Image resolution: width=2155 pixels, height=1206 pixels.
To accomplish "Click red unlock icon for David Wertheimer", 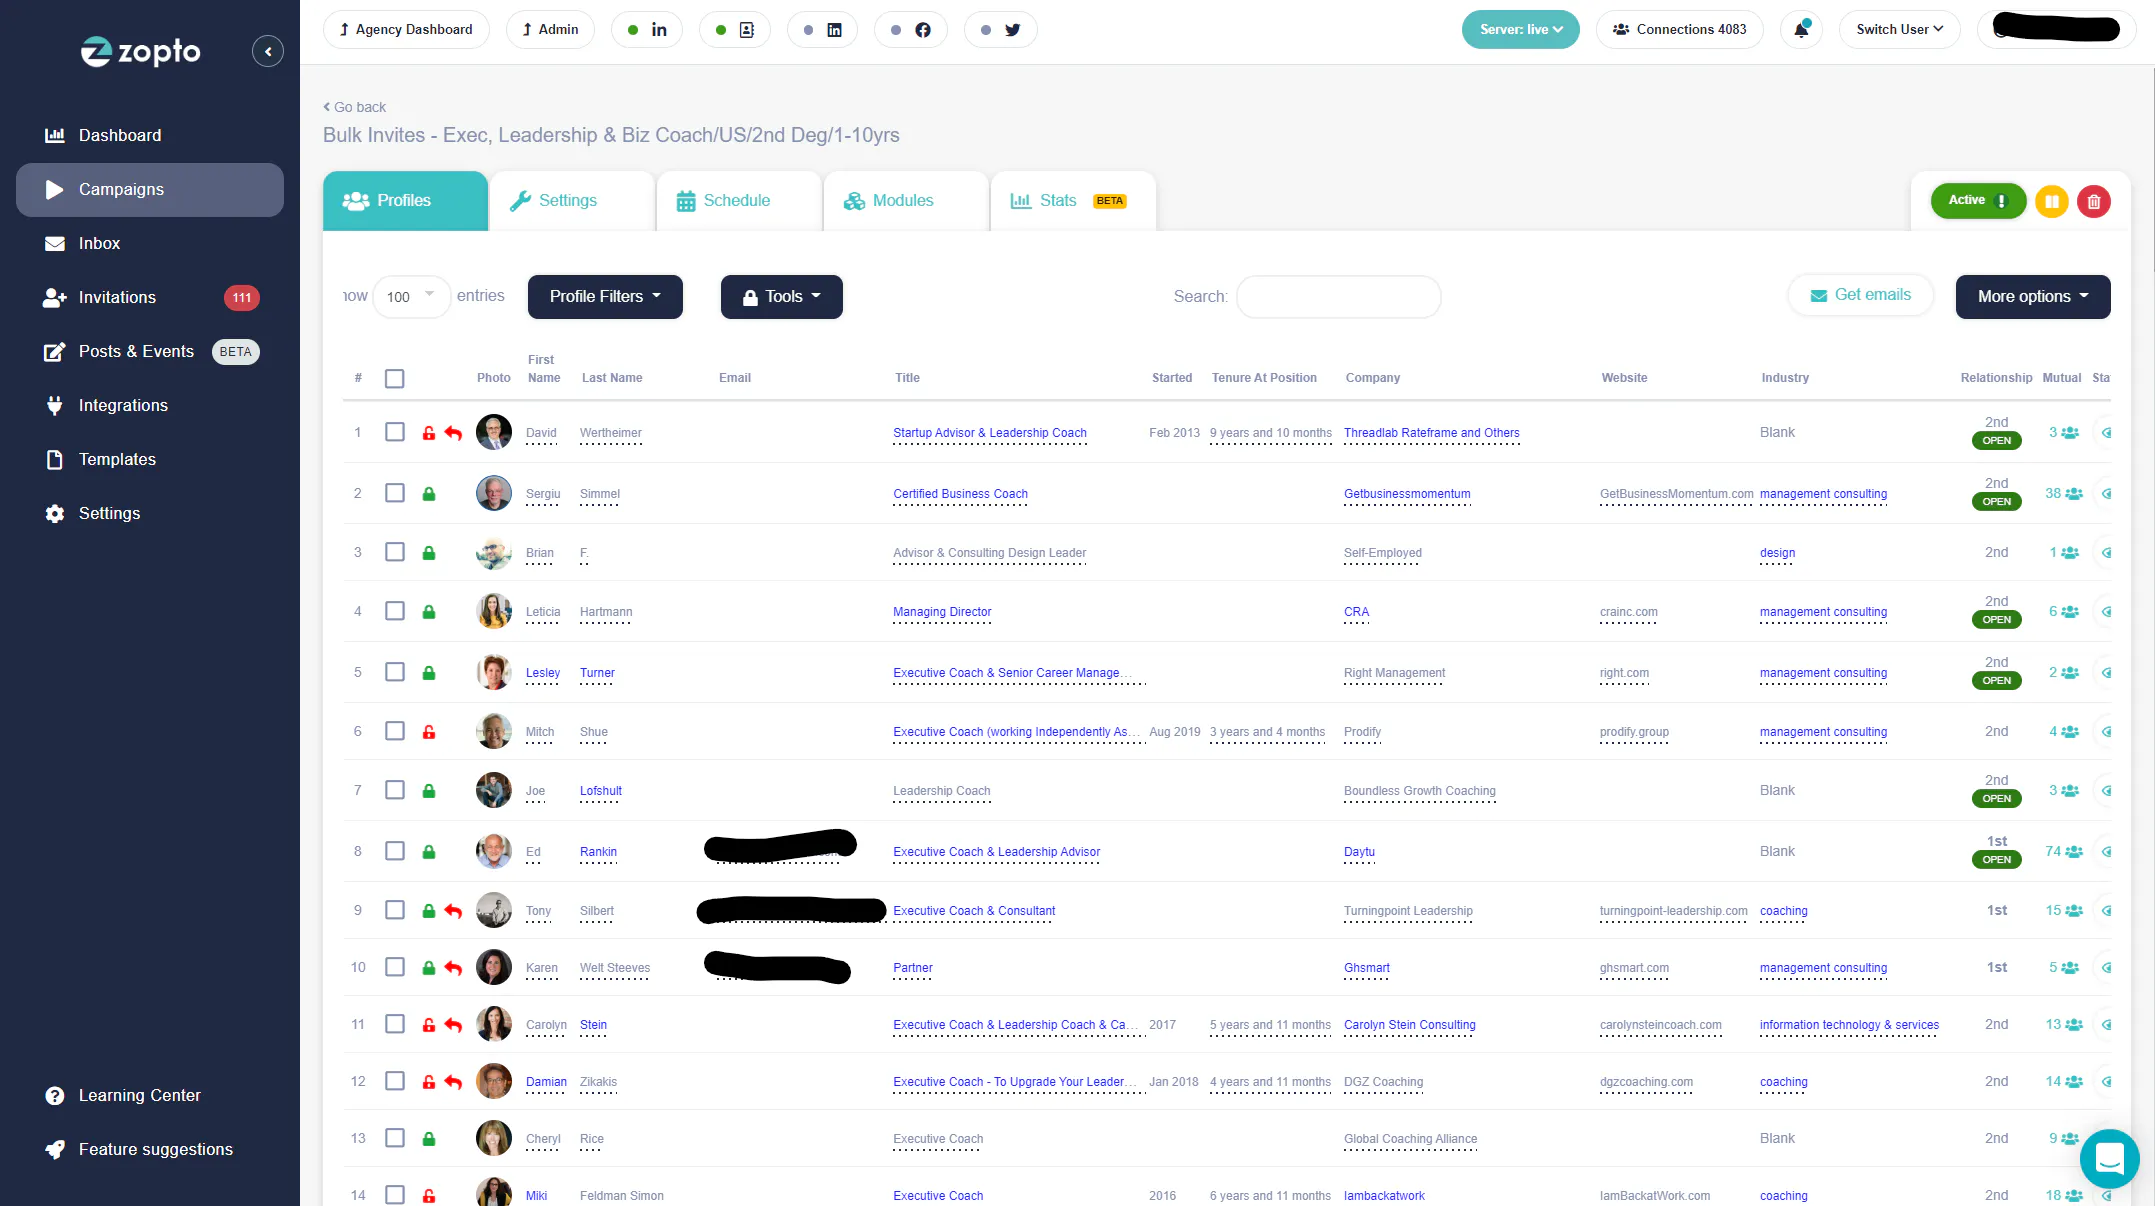I will [428, 433].
